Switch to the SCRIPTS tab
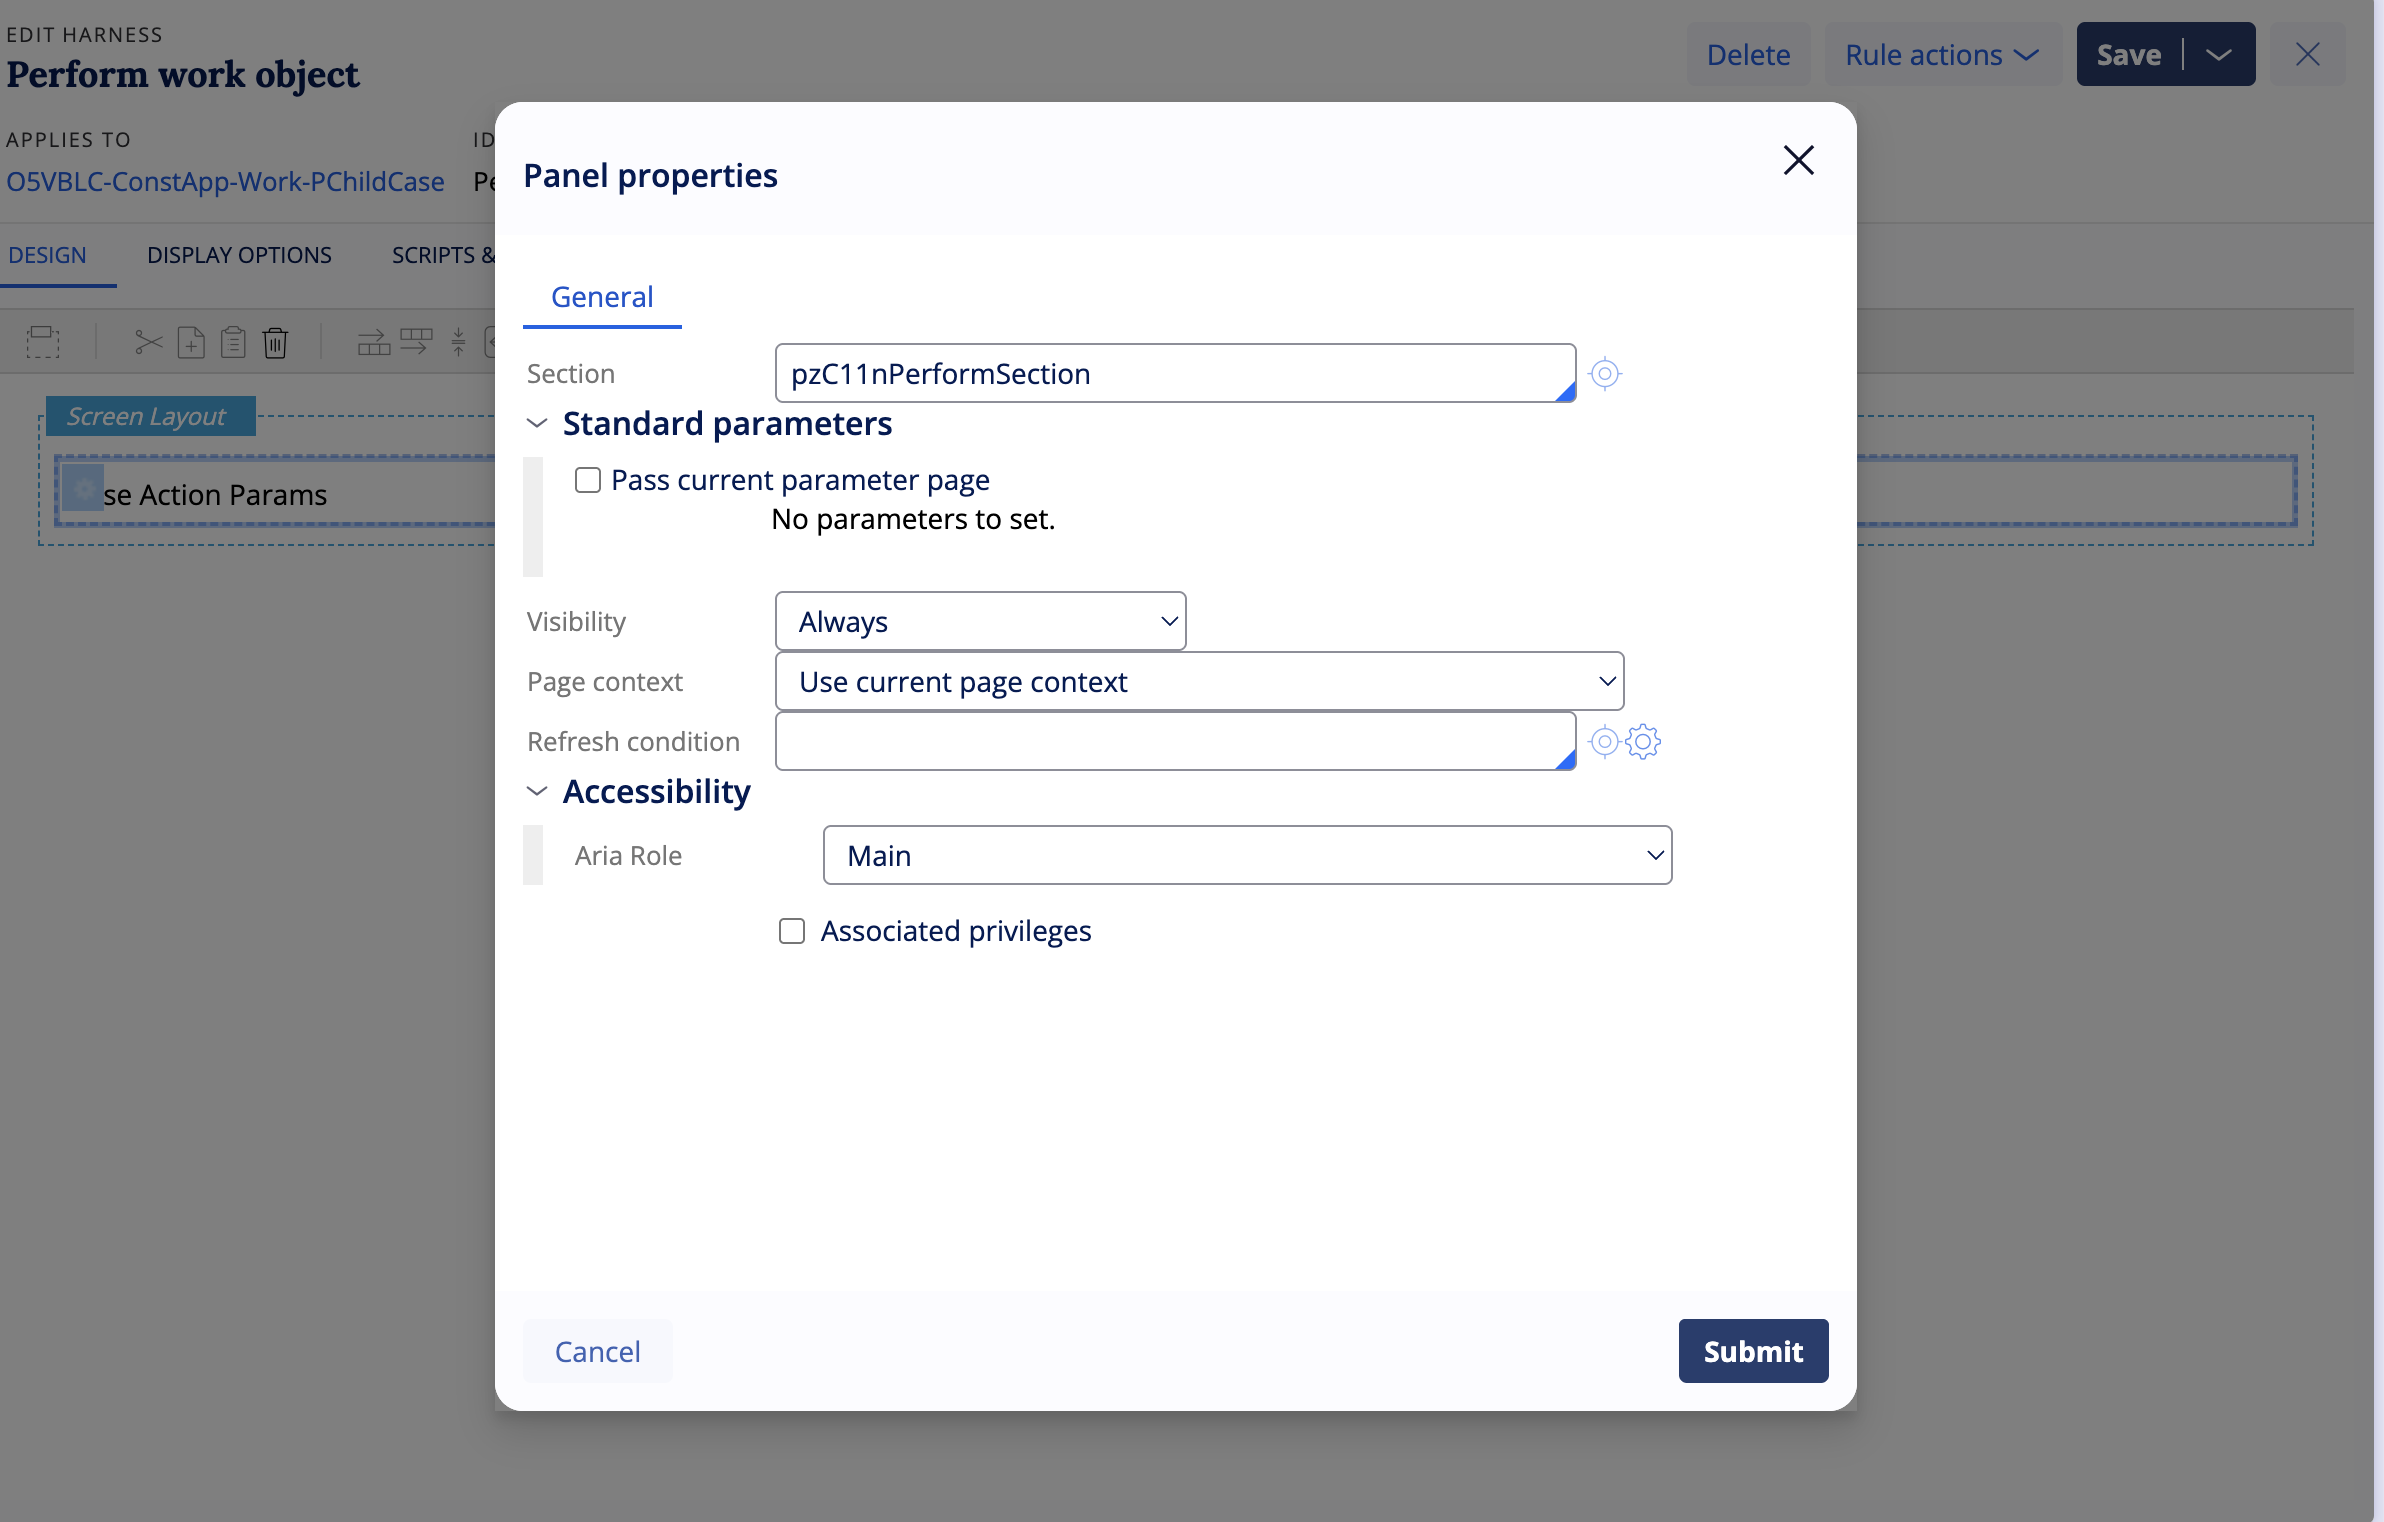 pos(443,255)
